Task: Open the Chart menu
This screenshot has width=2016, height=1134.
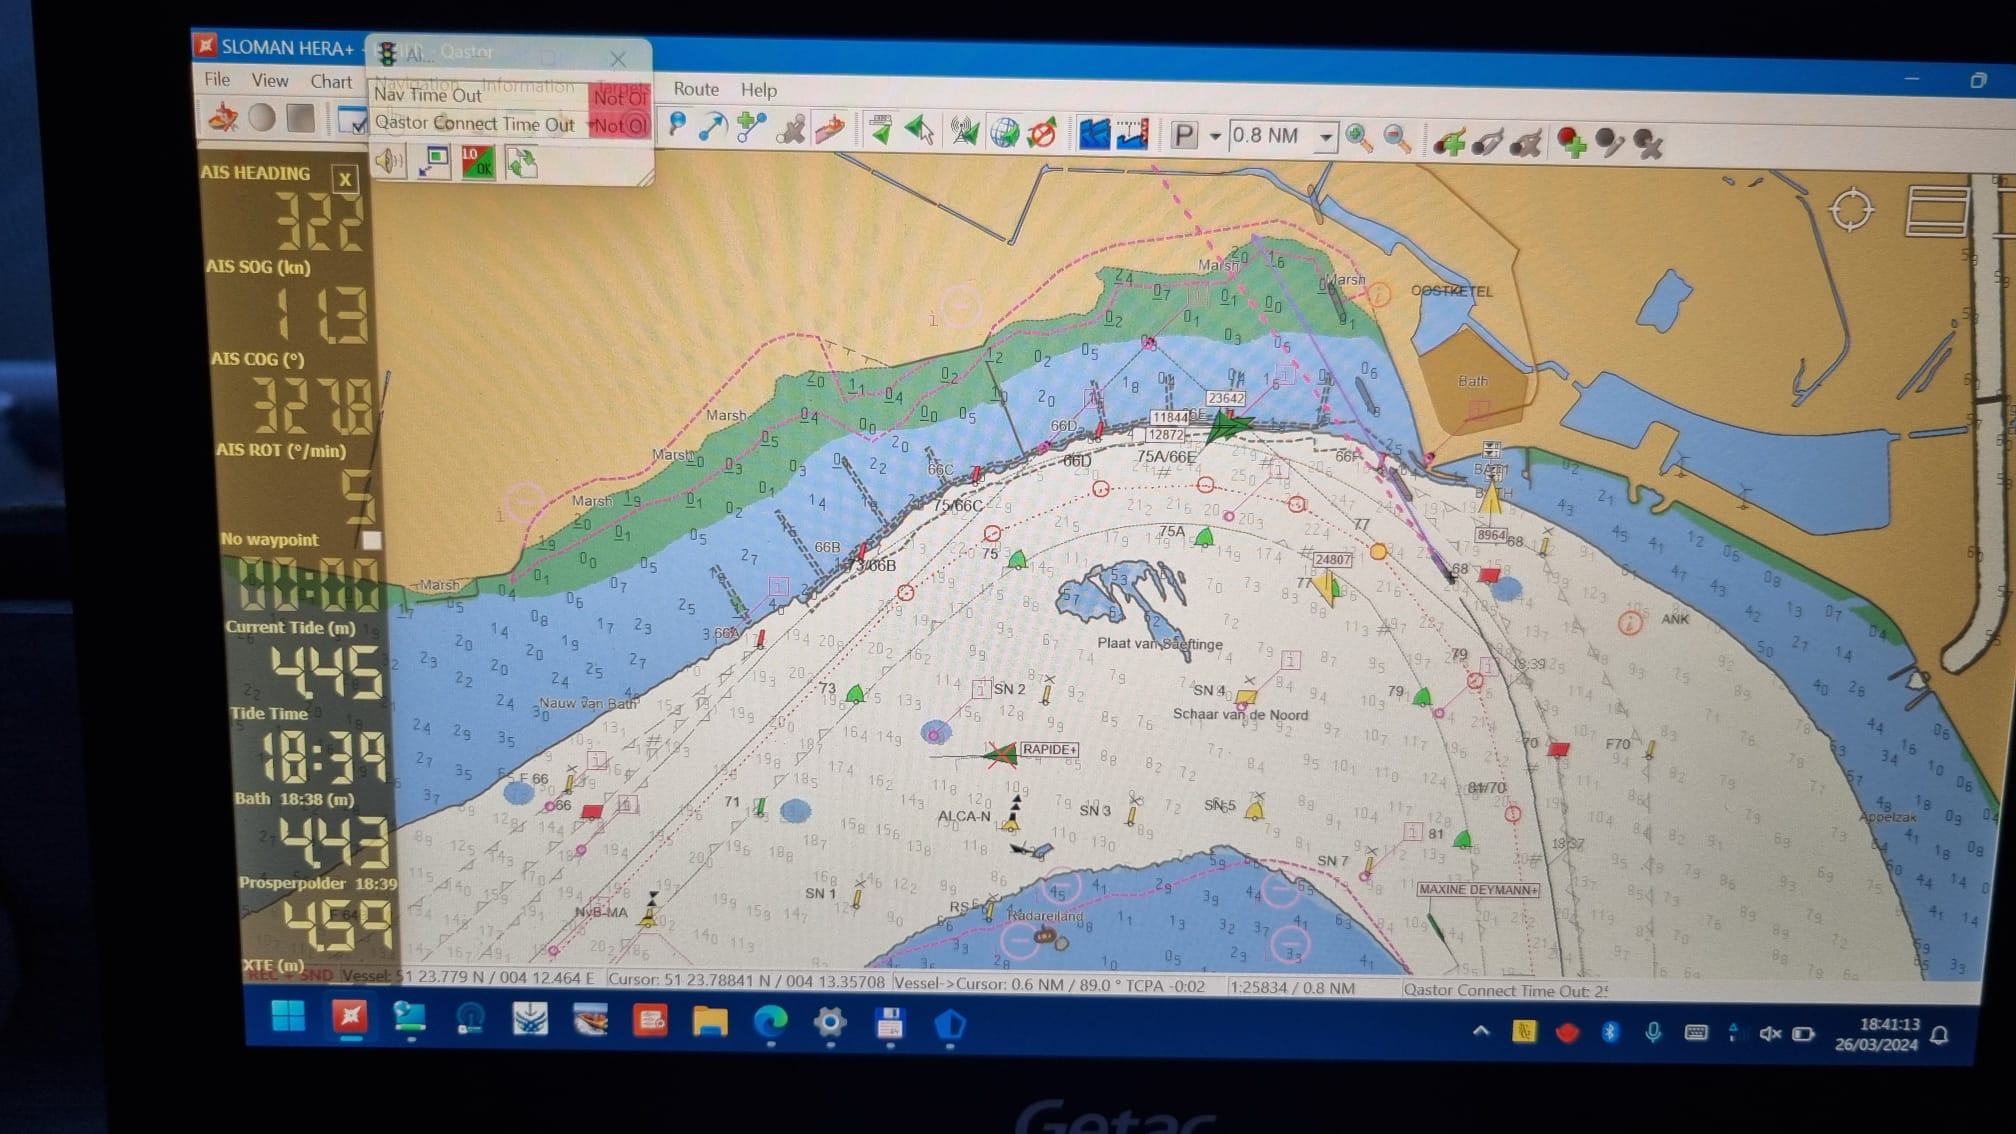Action: [x=331, y=82]
